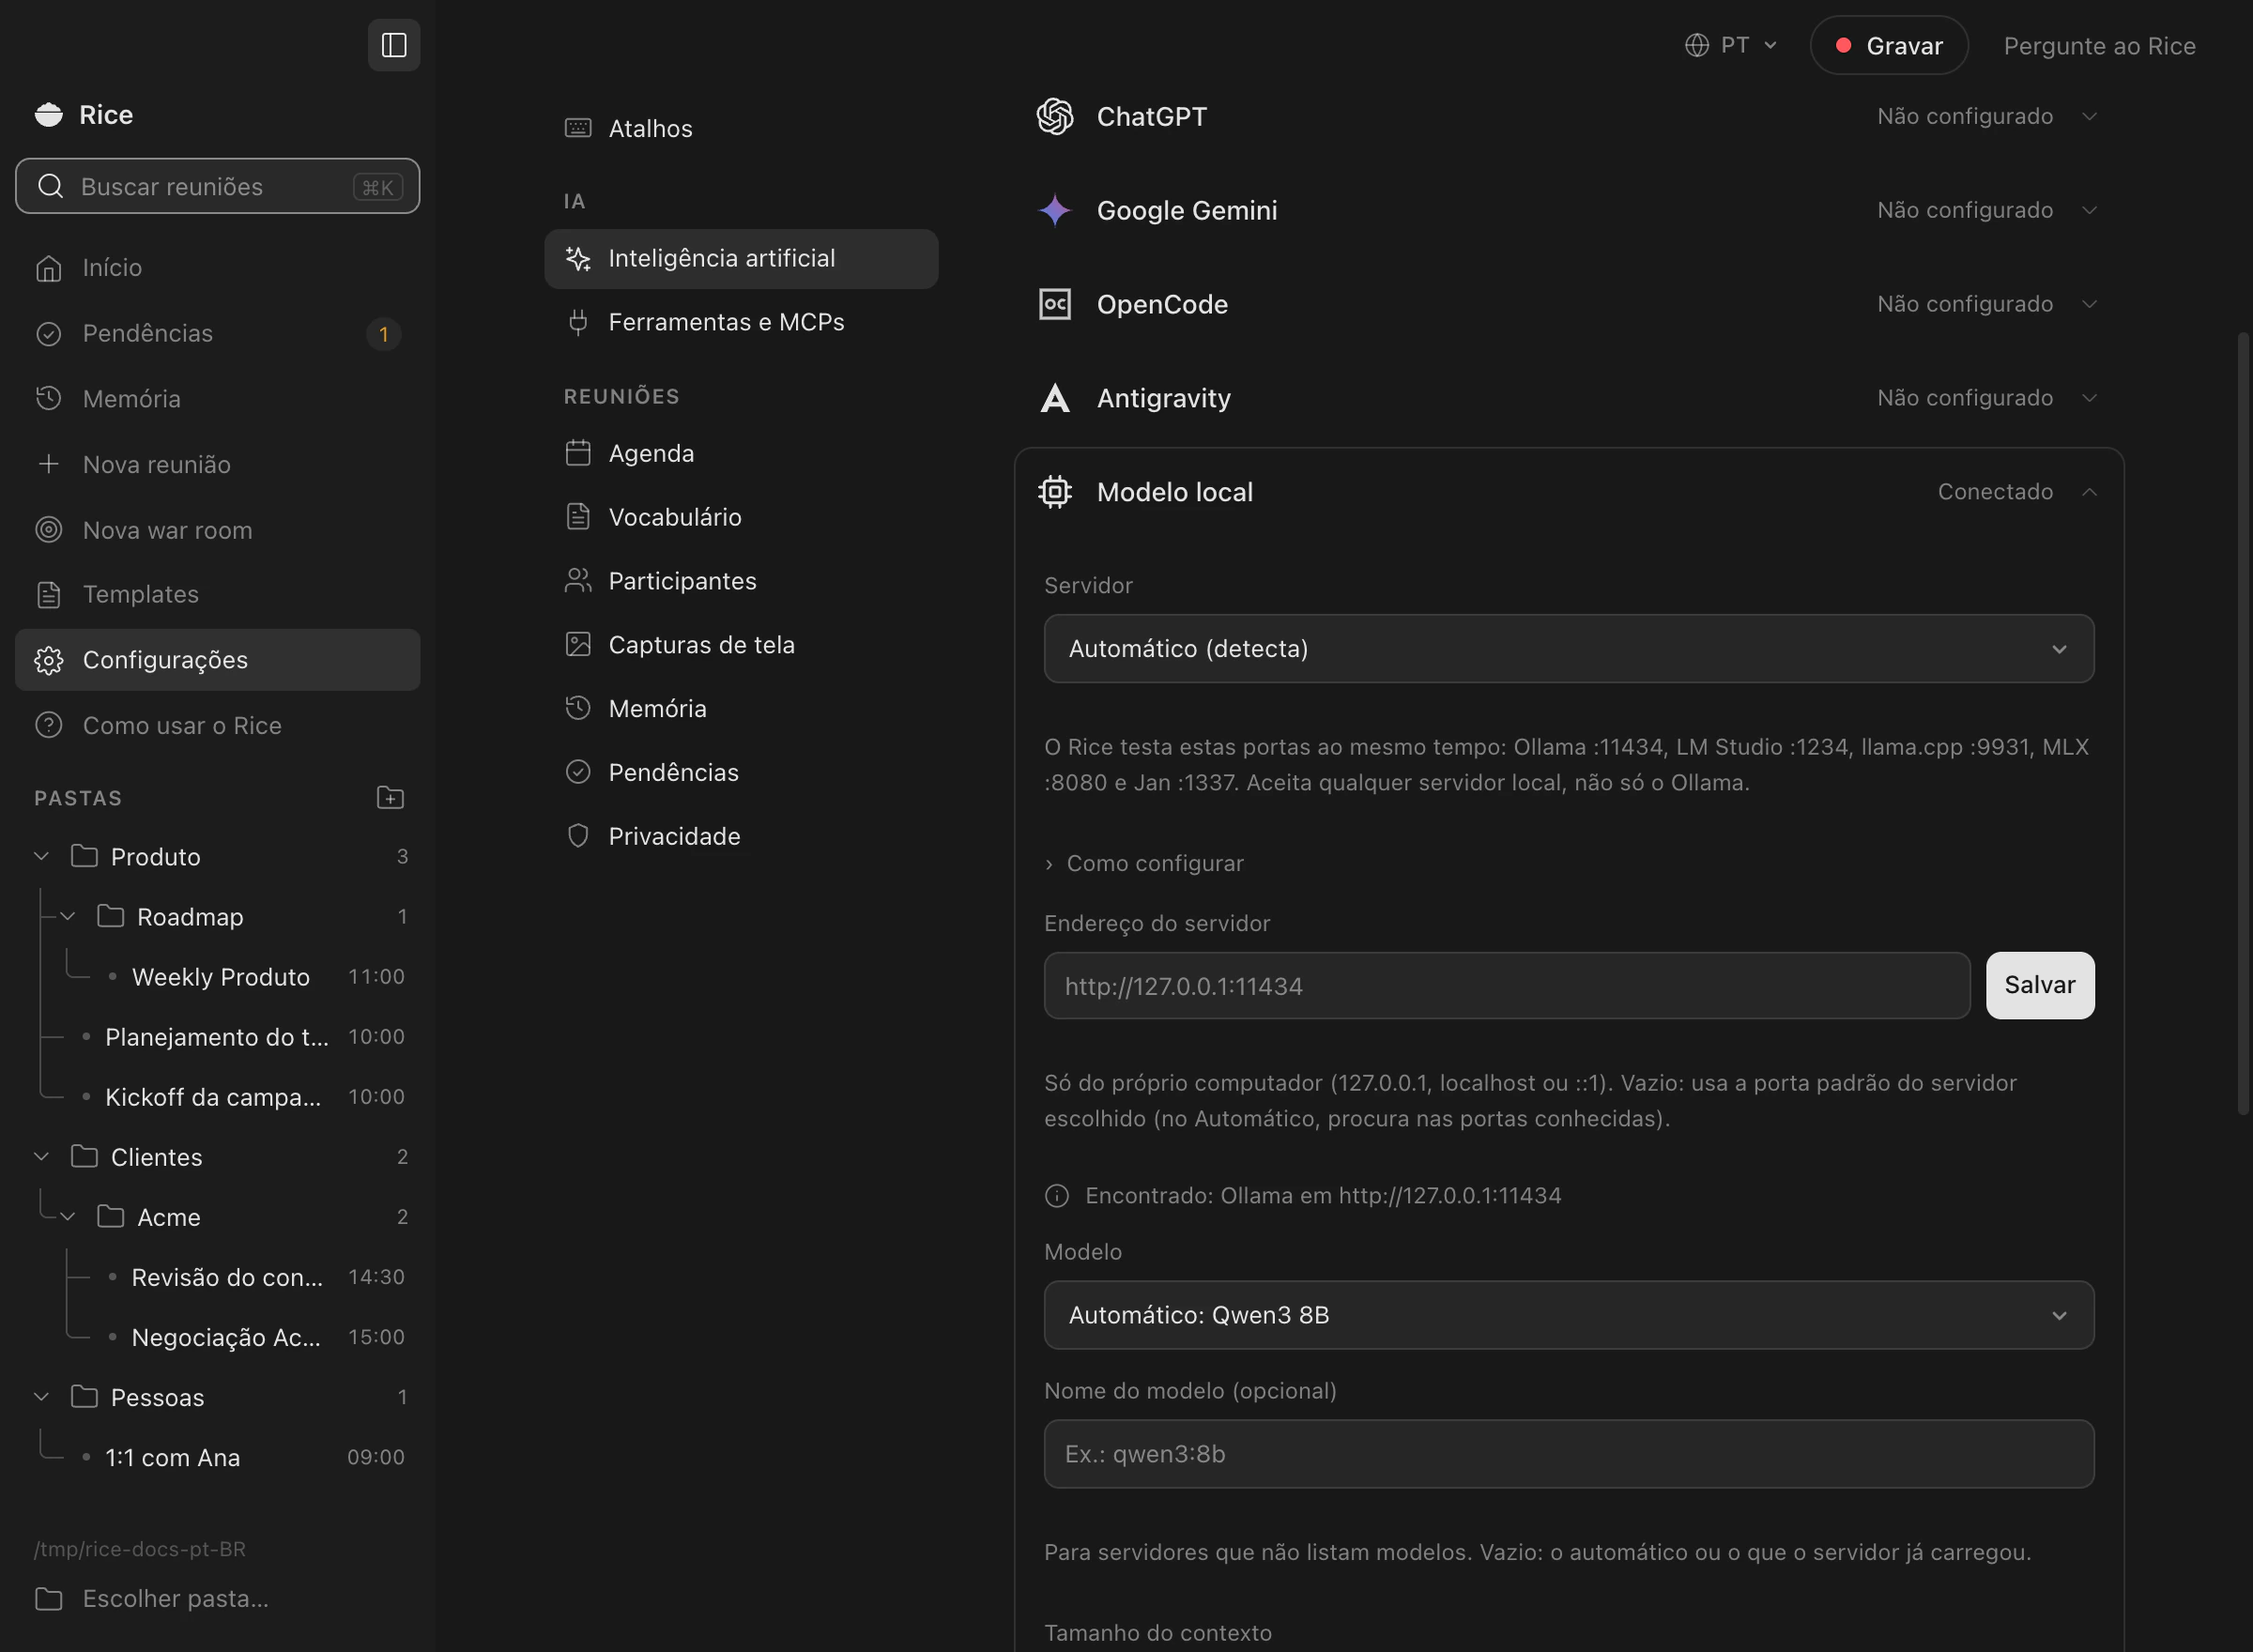This screenshot has height=1652, width=2253.
Task: Click the Salvar button
Action: point(2040,985)
